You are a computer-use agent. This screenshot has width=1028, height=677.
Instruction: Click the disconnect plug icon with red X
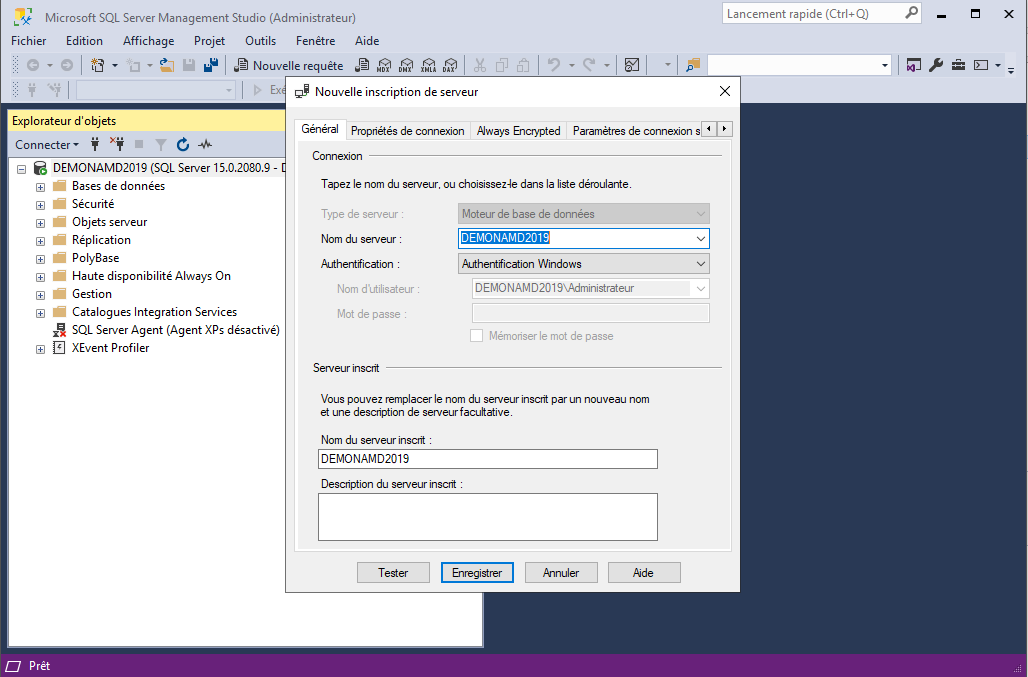click(x=117, y=145)
